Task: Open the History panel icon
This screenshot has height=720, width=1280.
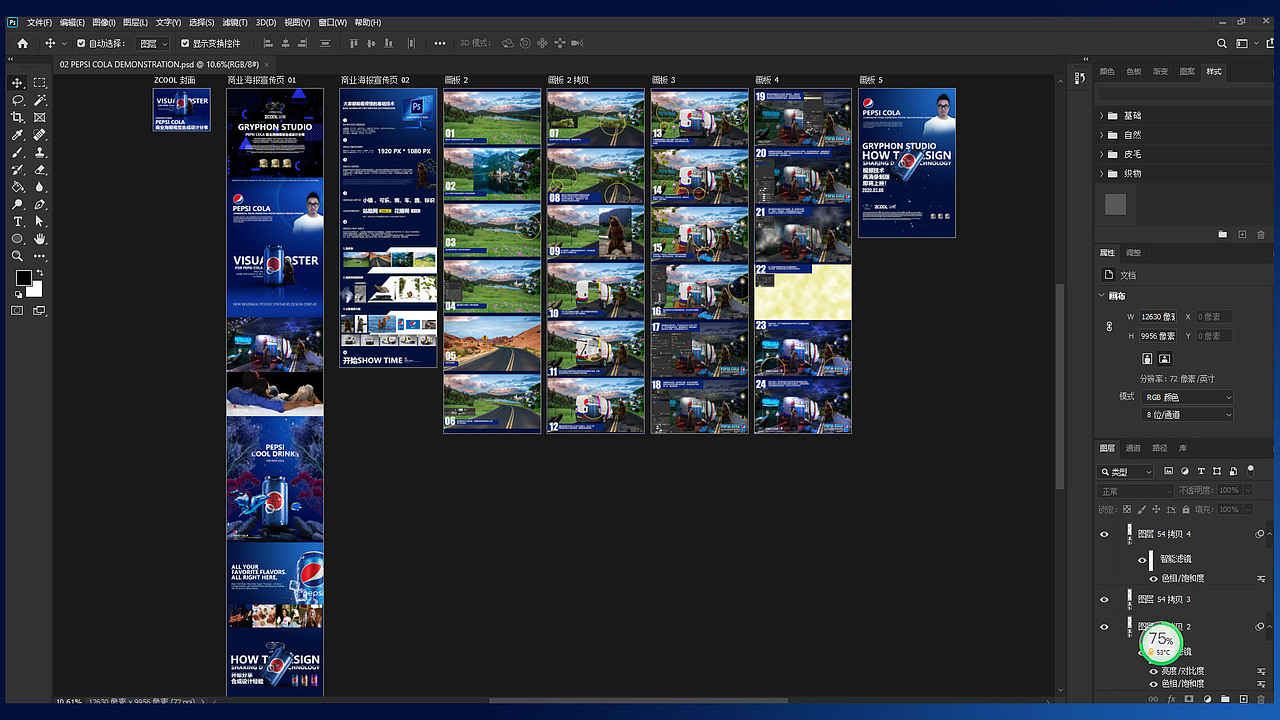Action: point(1079,78)
